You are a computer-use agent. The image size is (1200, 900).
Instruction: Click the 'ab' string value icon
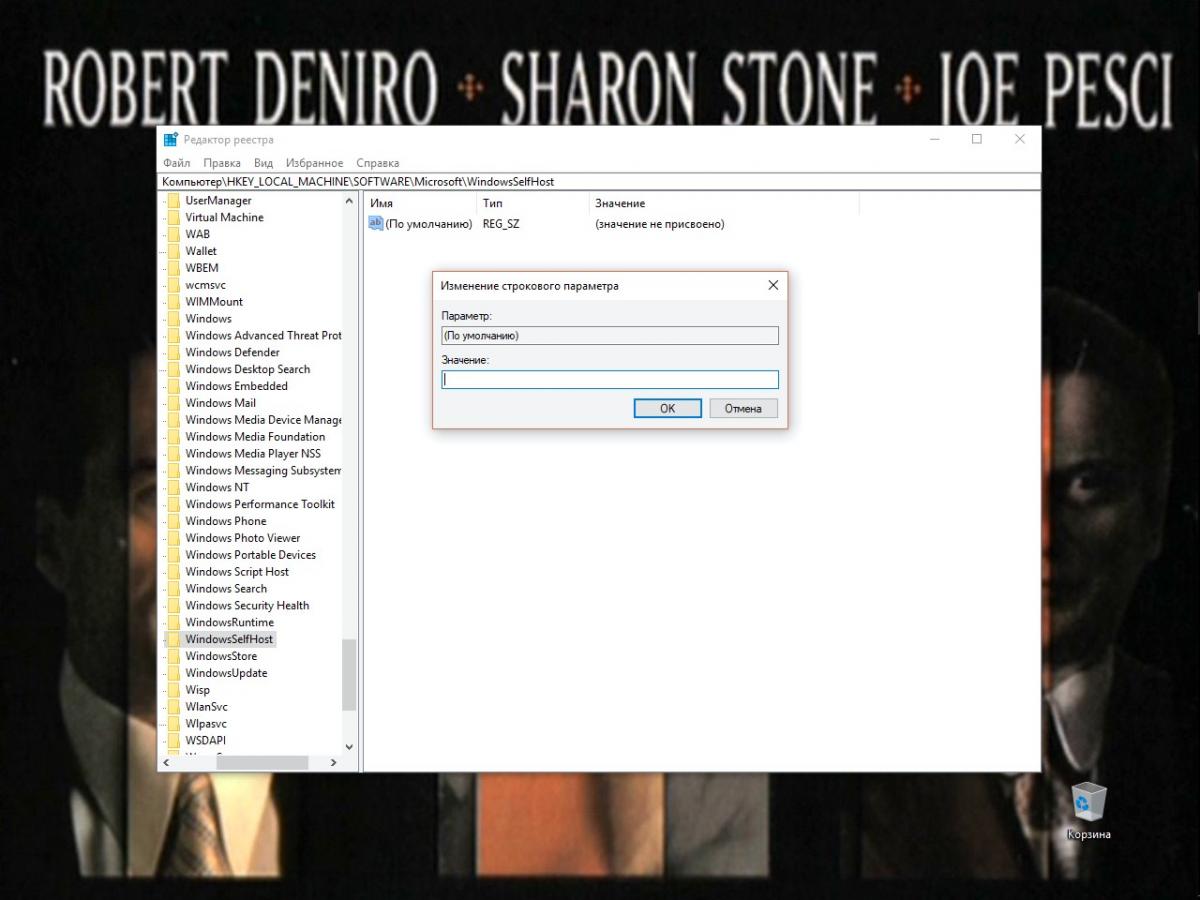click(376, 224)
